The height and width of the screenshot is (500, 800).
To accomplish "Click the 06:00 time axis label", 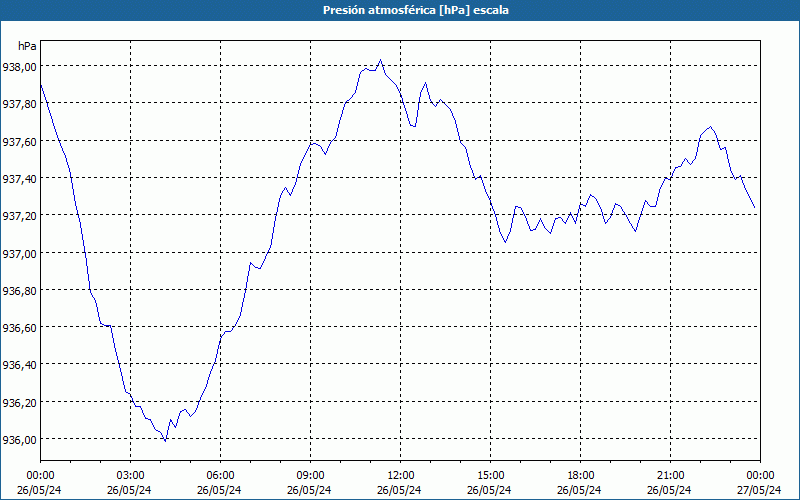I will [220, 476].
